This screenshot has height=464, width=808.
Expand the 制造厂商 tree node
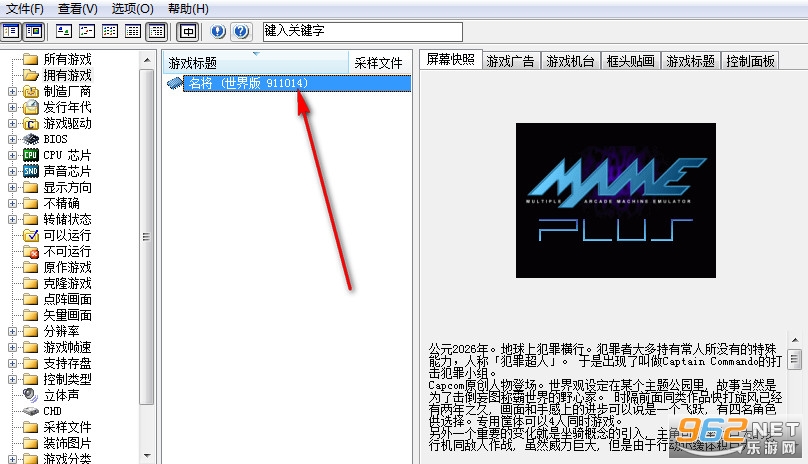[12, 92]
